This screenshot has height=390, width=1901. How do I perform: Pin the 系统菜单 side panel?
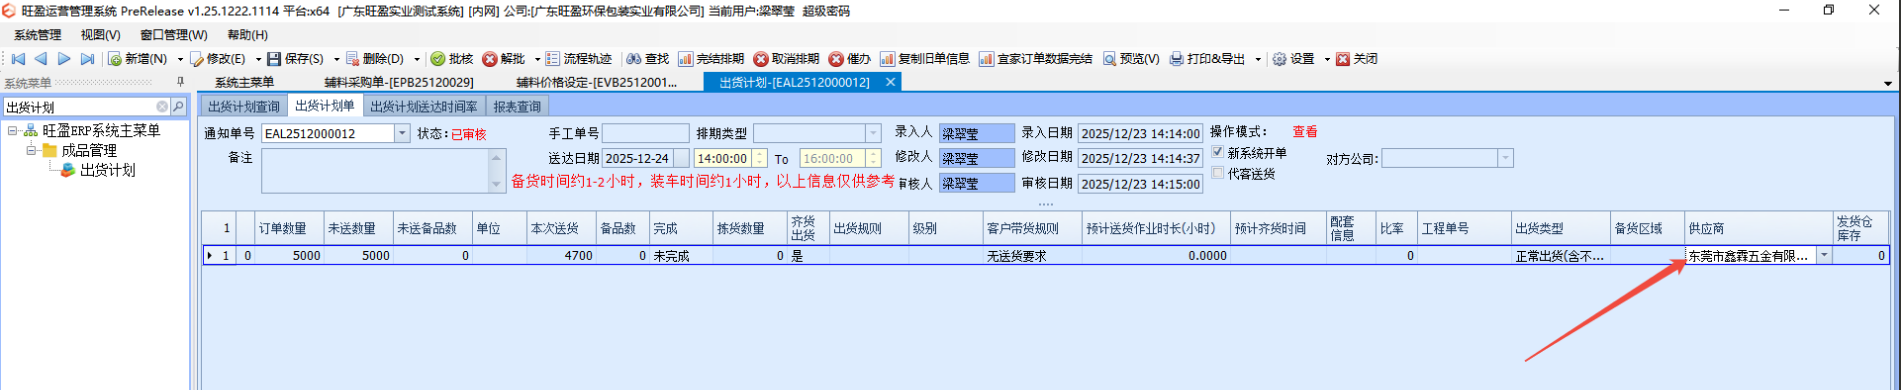click(180, 82)
